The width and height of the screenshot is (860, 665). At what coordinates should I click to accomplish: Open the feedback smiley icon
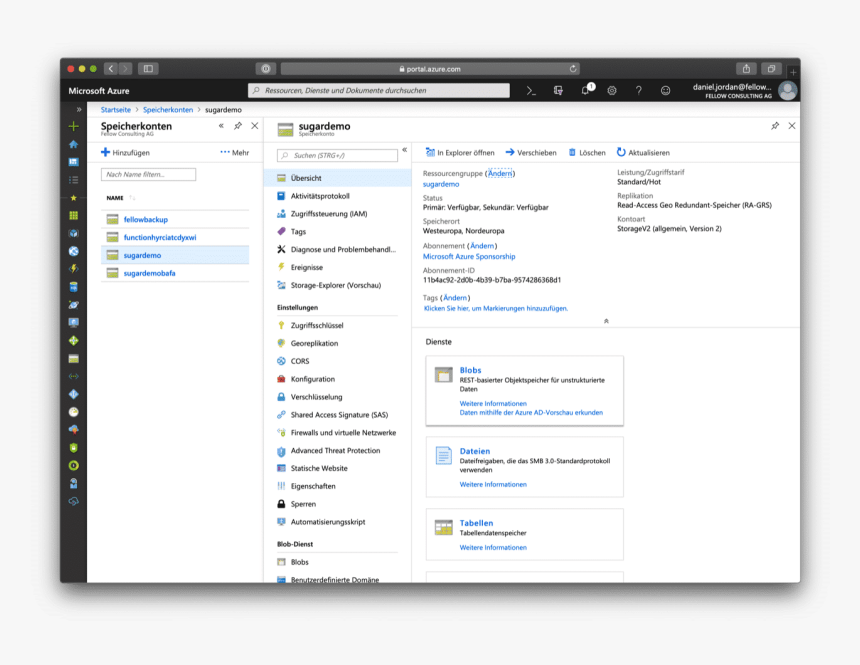(665, 91)
